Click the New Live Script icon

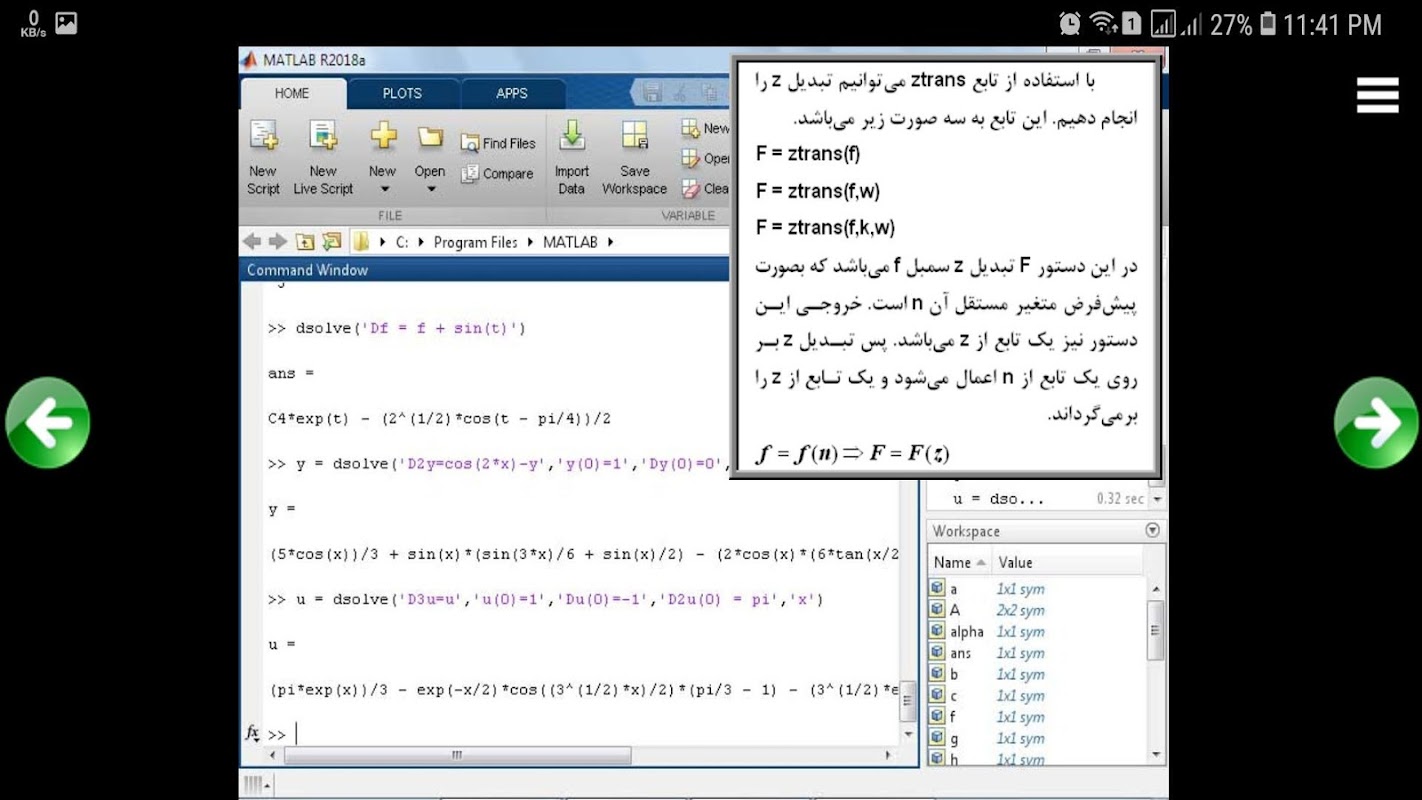323,135
